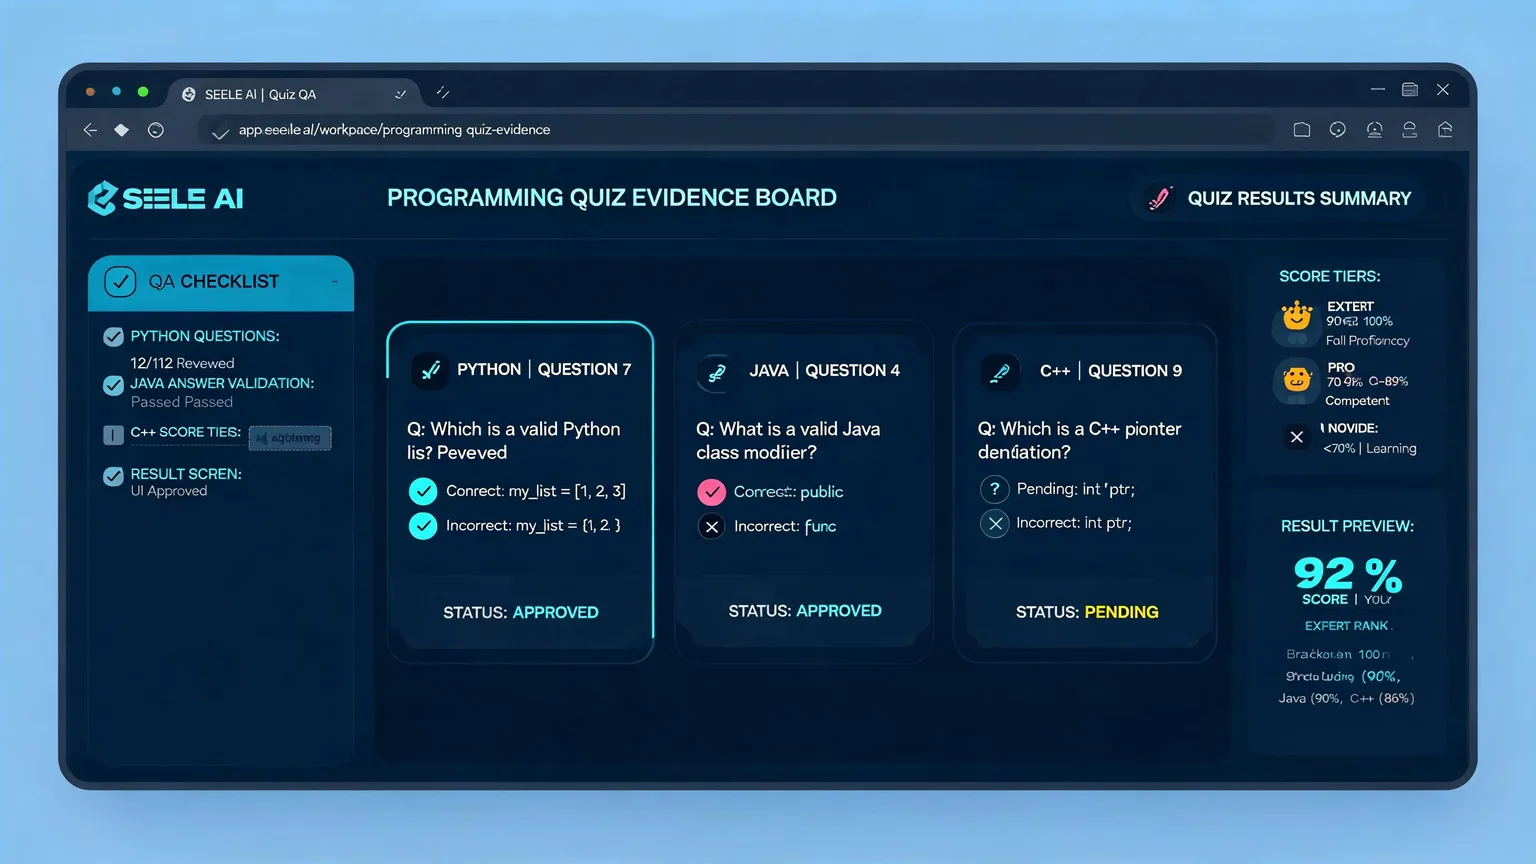Screen dimensions: 1536x864
Task: Select the SEELE AI | Quiz QA tab
Action: (293, 94)
